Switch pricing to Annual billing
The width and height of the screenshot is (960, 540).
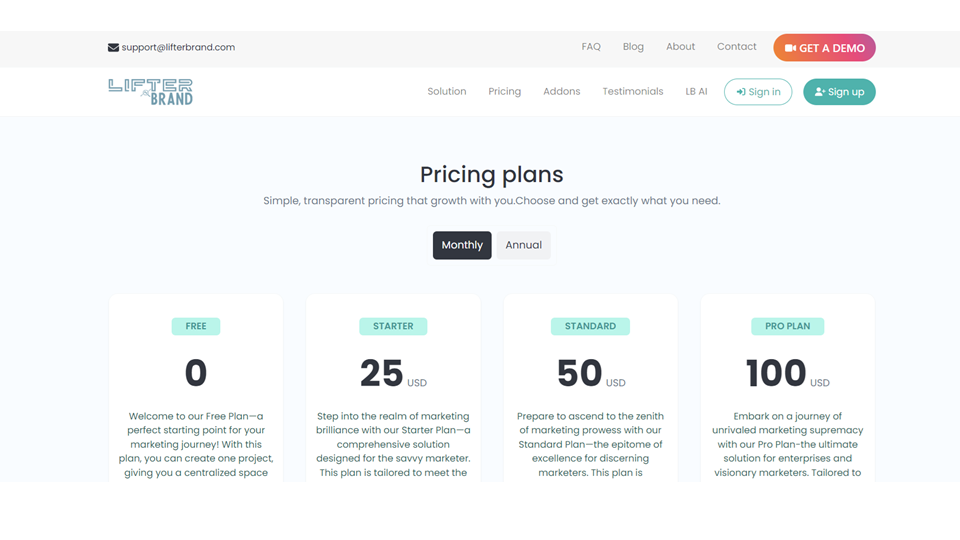click(x=523, y=245)
